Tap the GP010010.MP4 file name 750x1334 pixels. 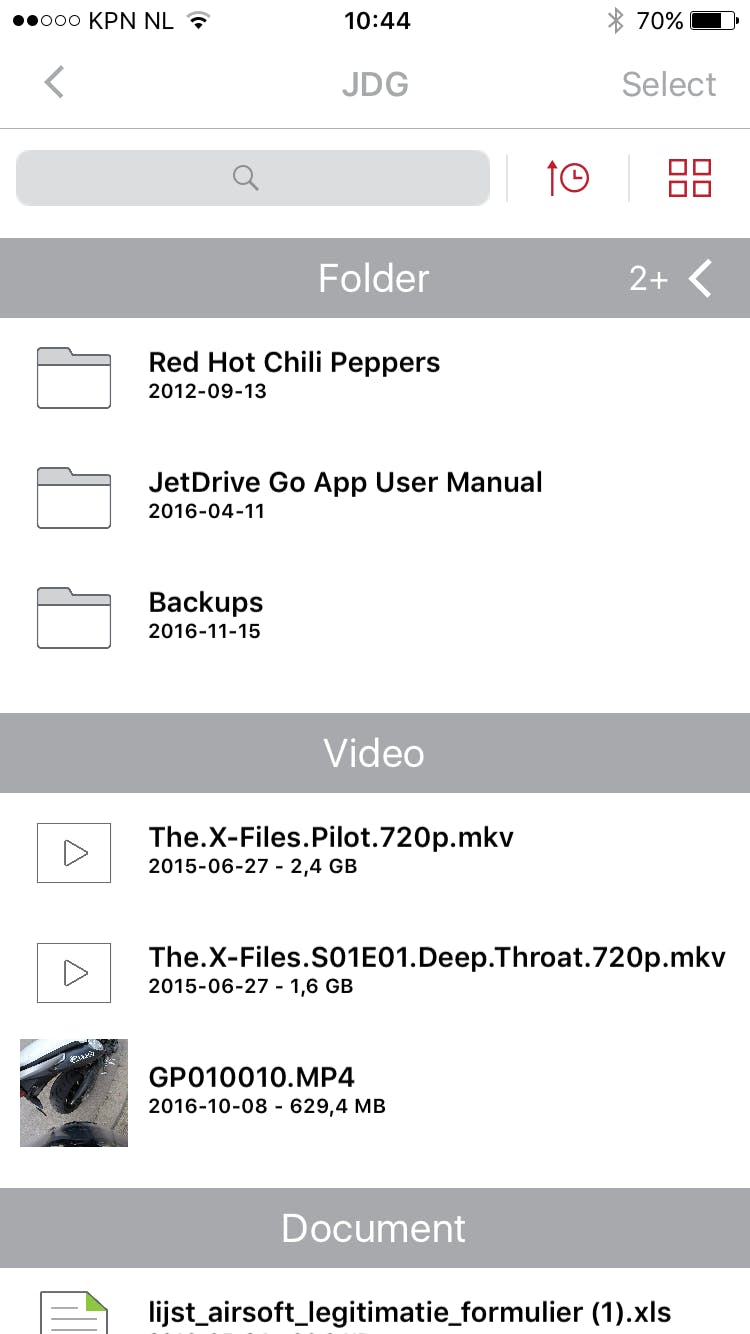[251, 1077]
